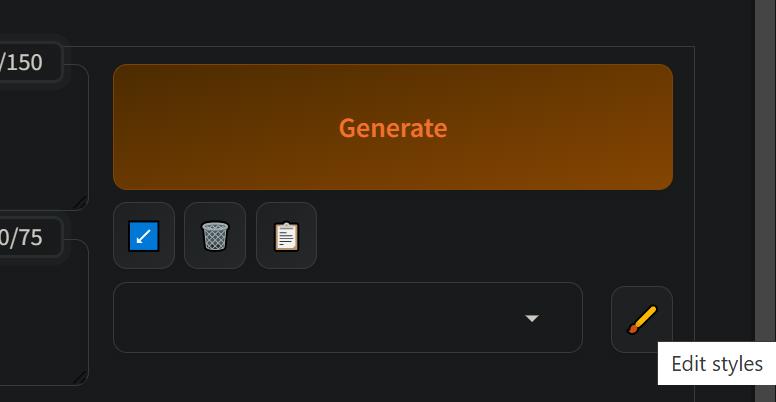This screenshot has width=776, height=402.
Task: Select the wastebasket button under Generate
Action: [x=215, y=236]
